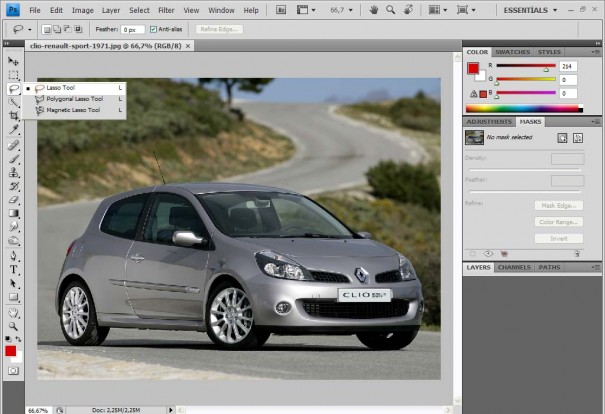Switch to the Channels tab
The image size is (605, 414).
click(514, 267)
